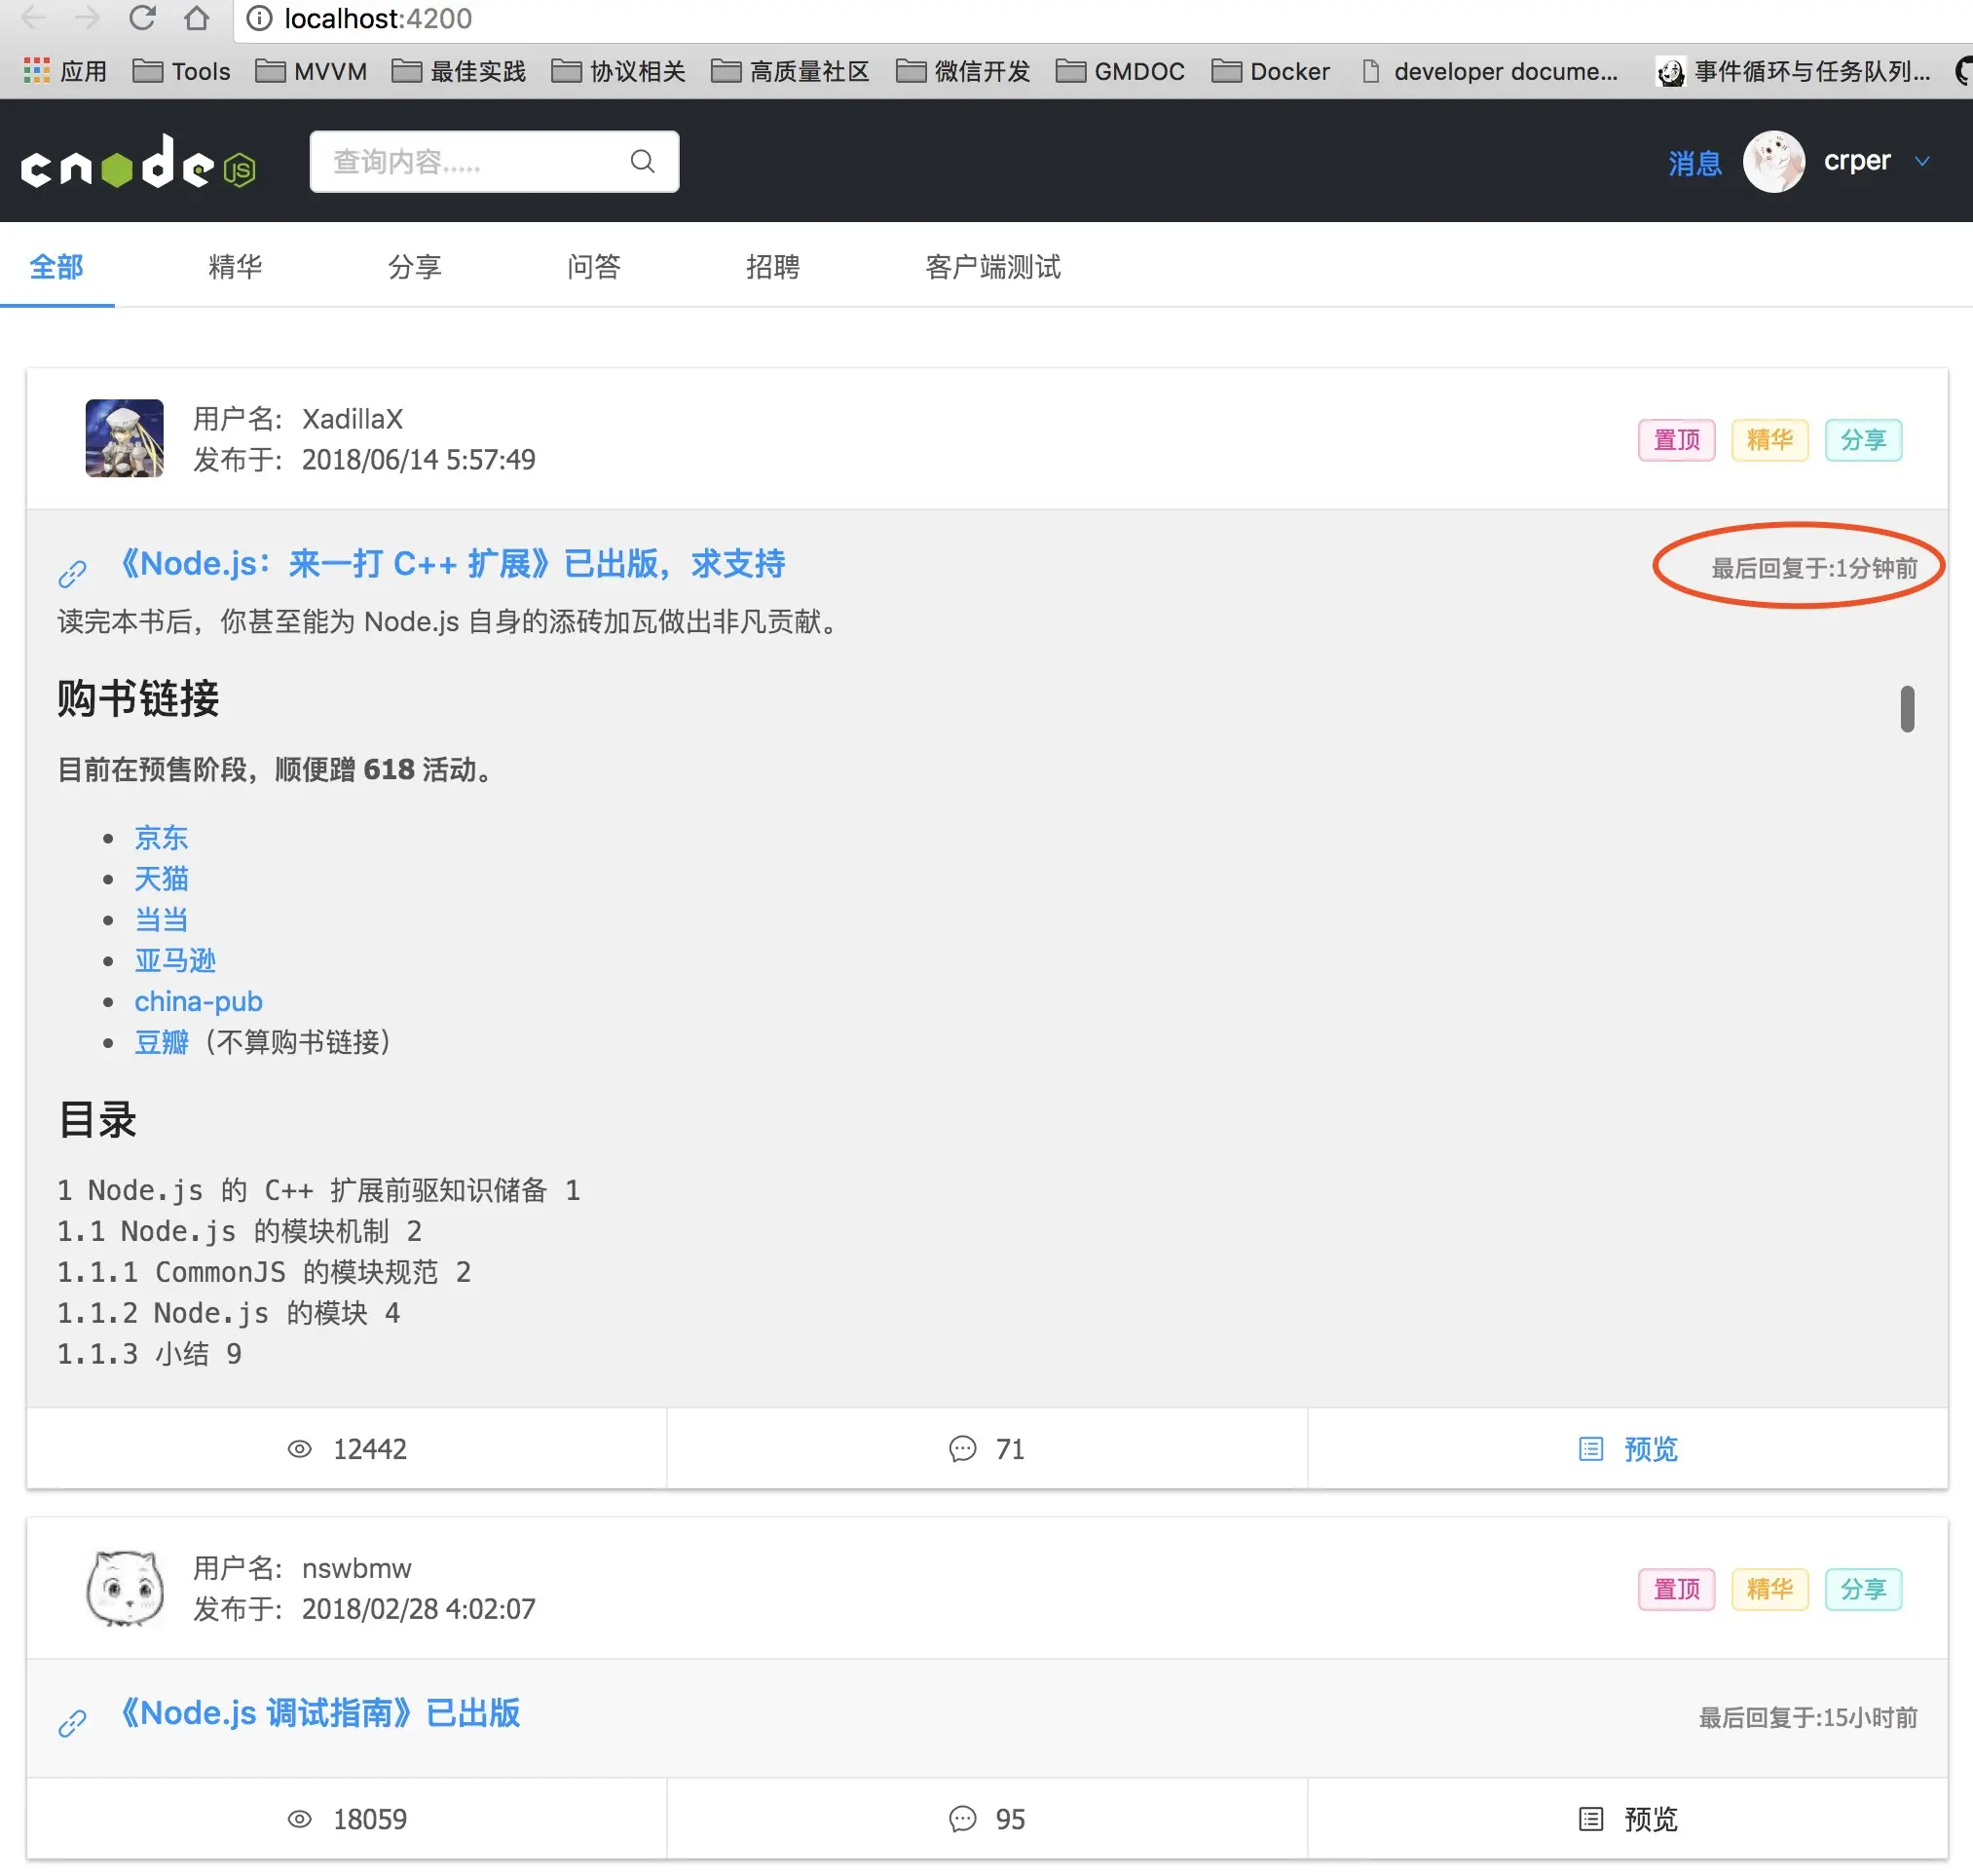Click the post content scrollbar thumb
The height and width of the screenshot is (1876, 1973).
pos(1906,708)
